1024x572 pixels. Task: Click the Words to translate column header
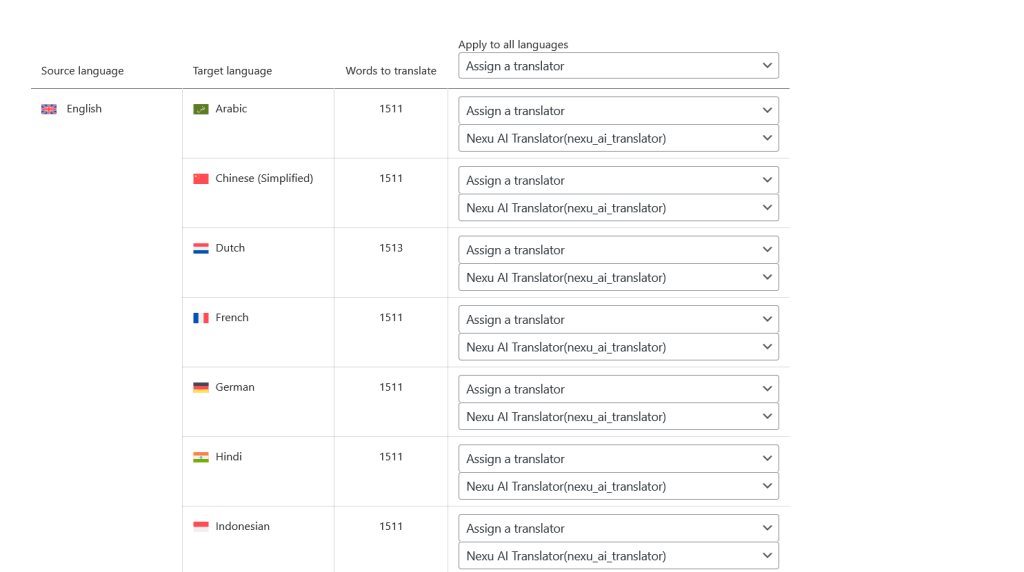pyautogui.click(x=391, y=71)
